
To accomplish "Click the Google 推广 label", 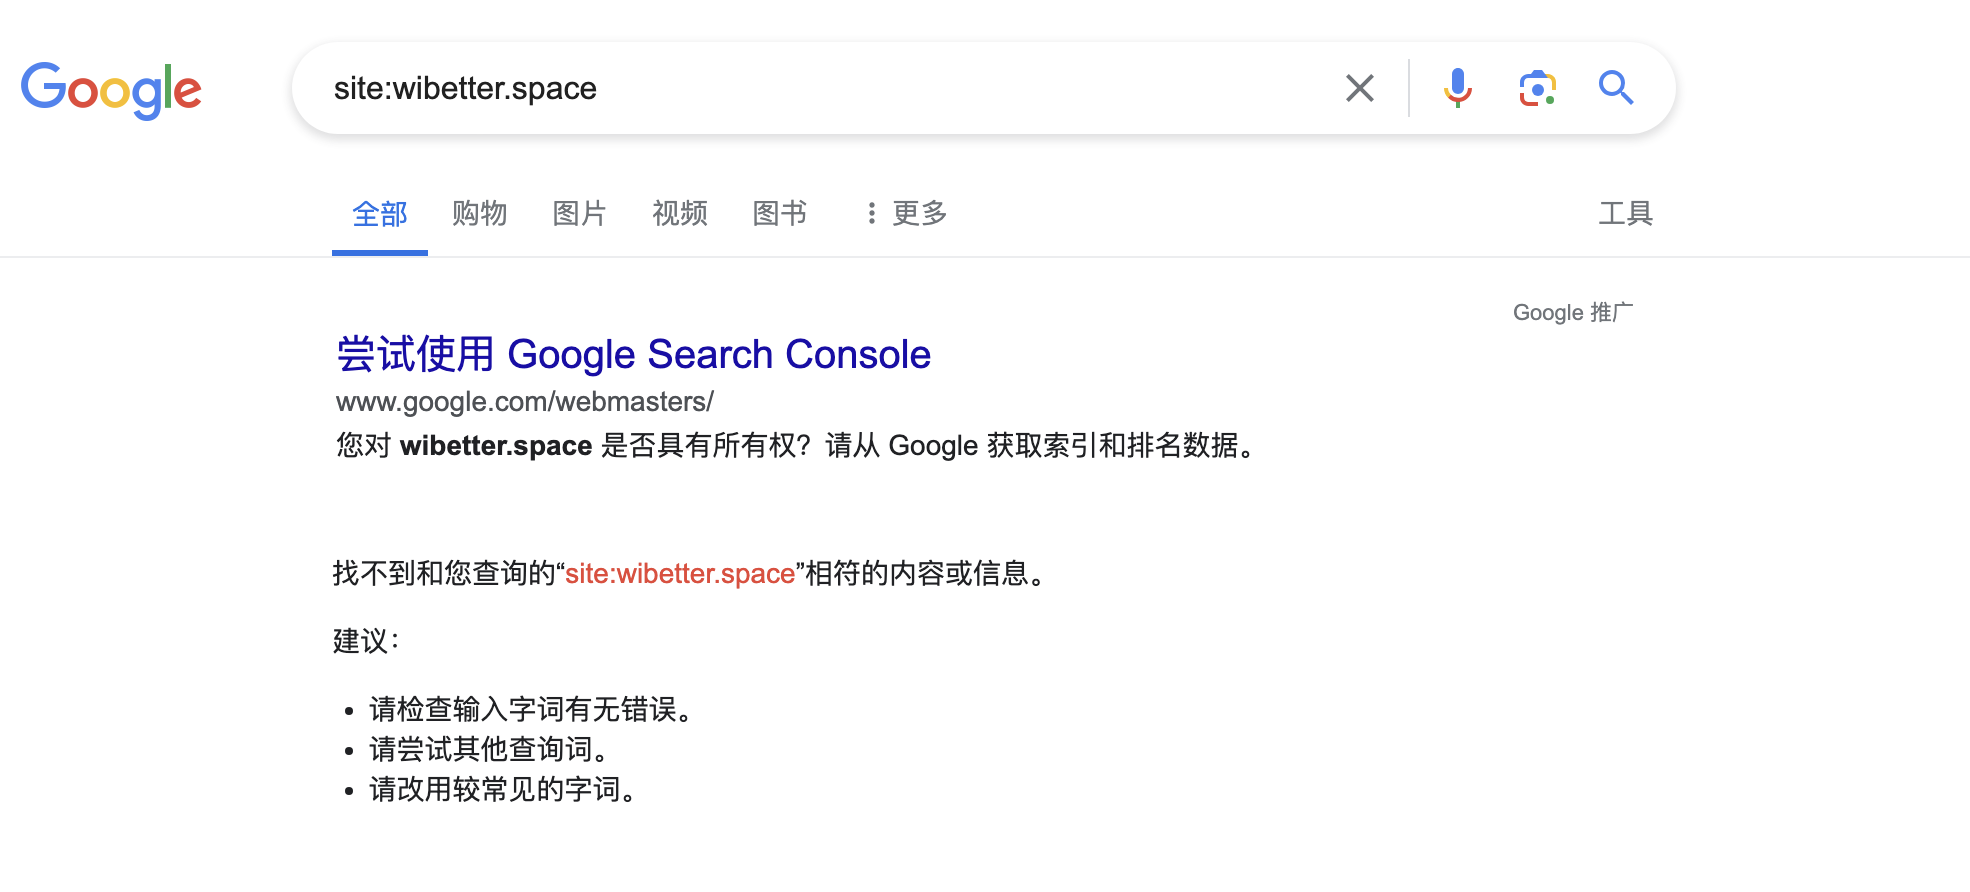I will coord(1573,312).
